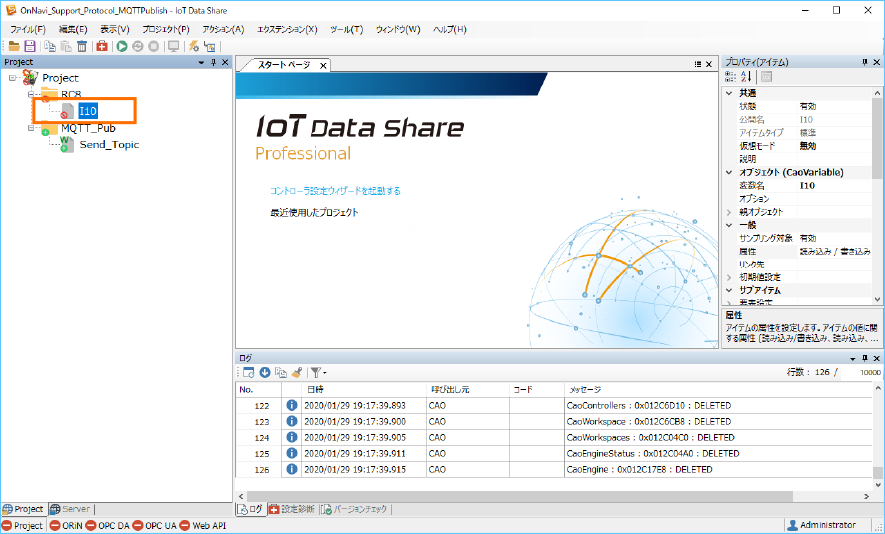The height and width of the screenshot is (534, 885).
Task: Click the Administrator user in status bar
Action: point(822,525)
